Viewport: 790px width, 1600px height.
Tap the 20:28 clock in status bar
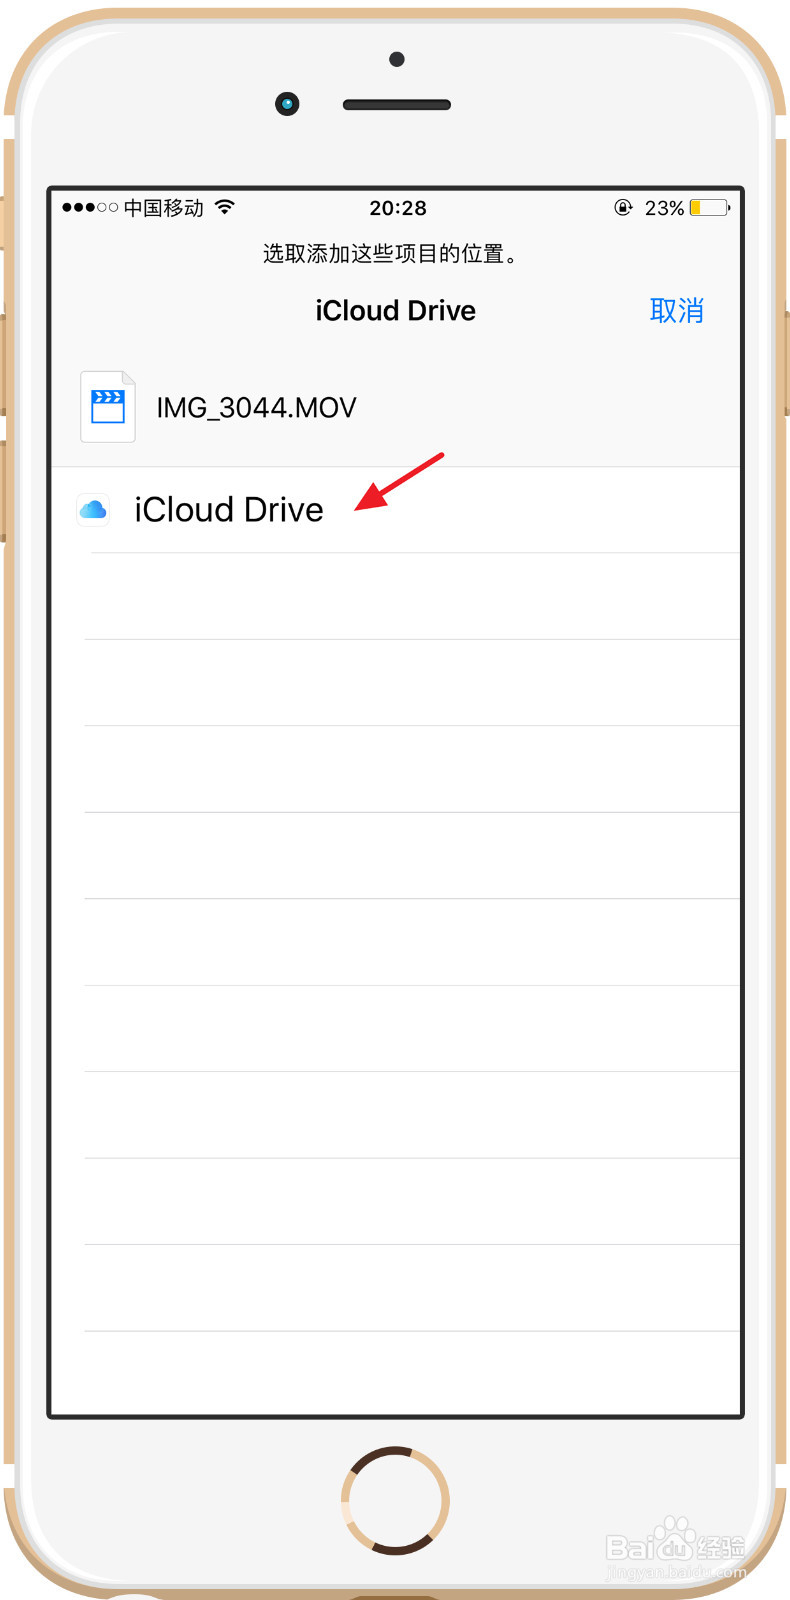tap(398, 208)
